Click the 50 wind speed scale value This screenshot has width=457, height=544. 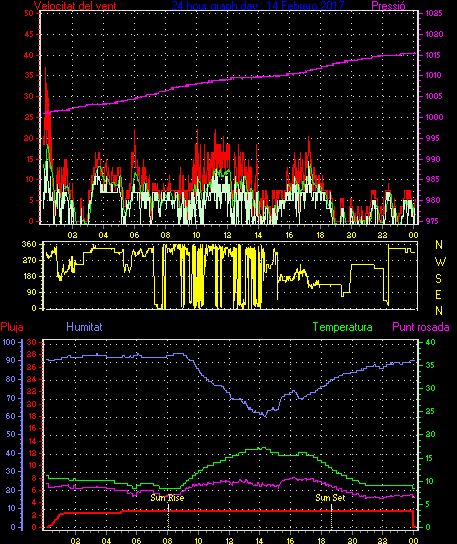pos(29,13)
